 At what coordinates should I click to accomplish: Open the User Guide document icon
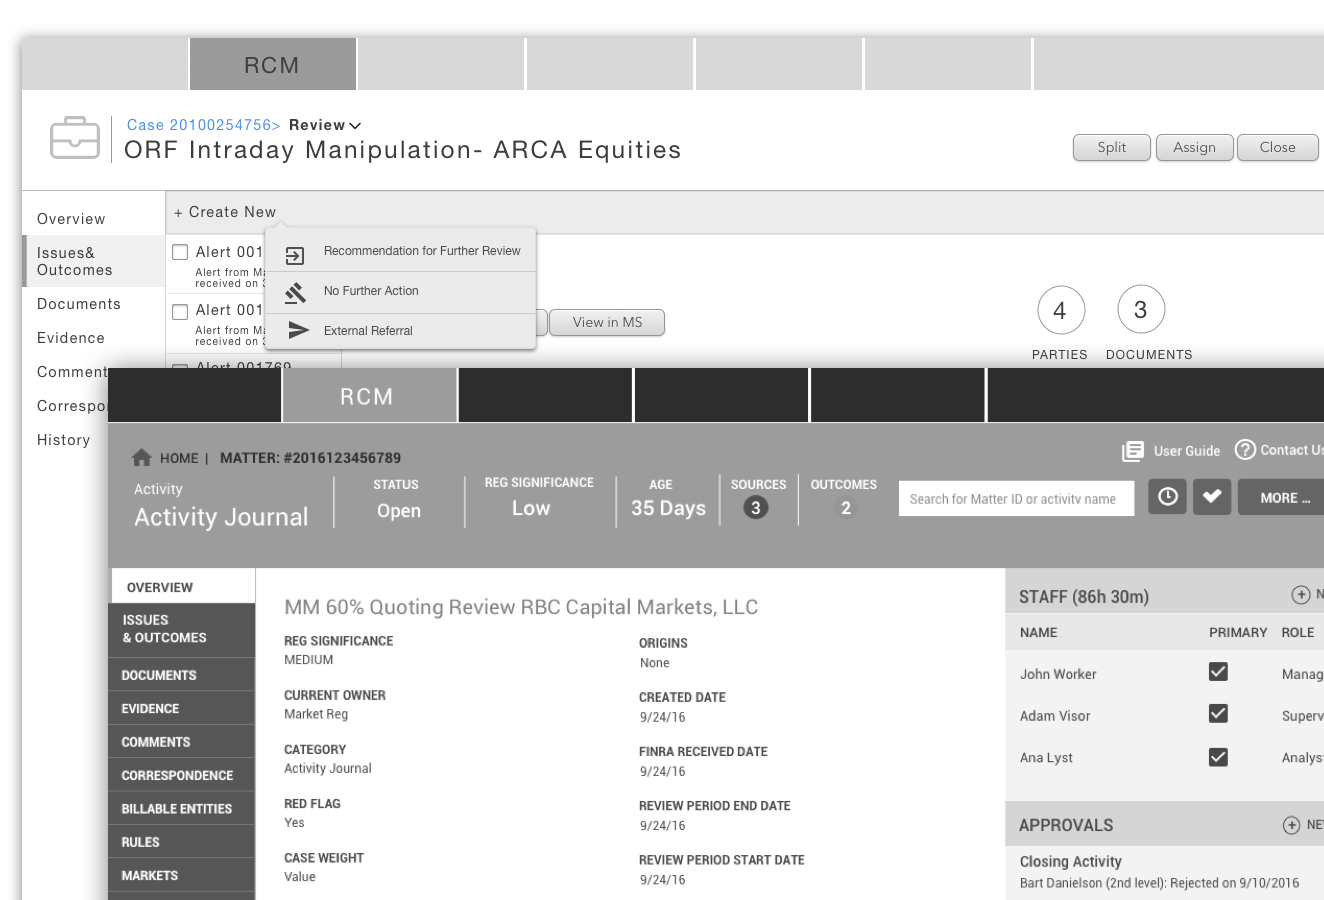[1133, 451]
